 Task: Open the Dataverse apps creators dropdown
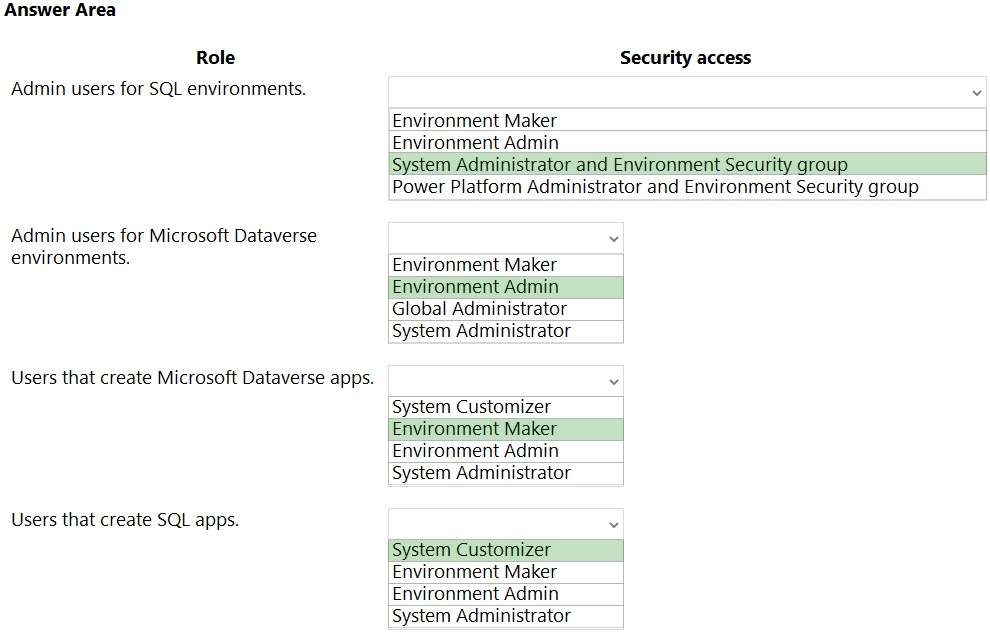tap(506, 381)
